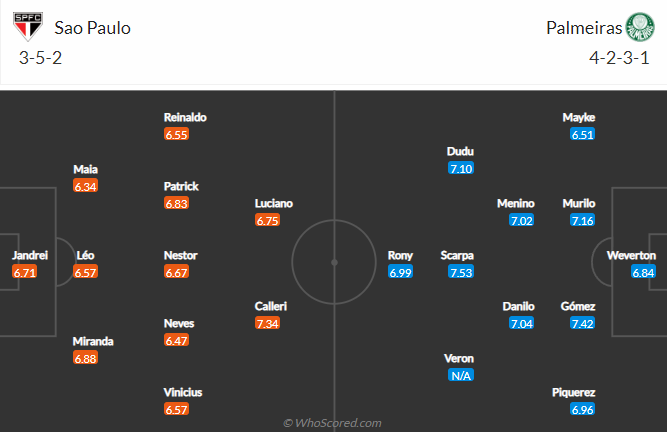The image size is (667, 432).
Task: Open the Sao Paulo team name link
Action: [93, 27]
